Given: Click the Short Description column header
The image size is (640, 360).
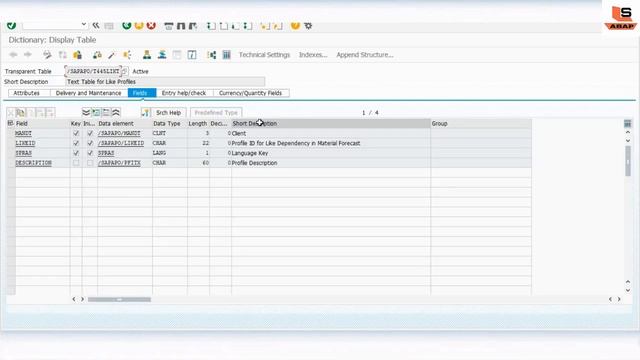Looking at the screenshot, I should coord(331,123).
